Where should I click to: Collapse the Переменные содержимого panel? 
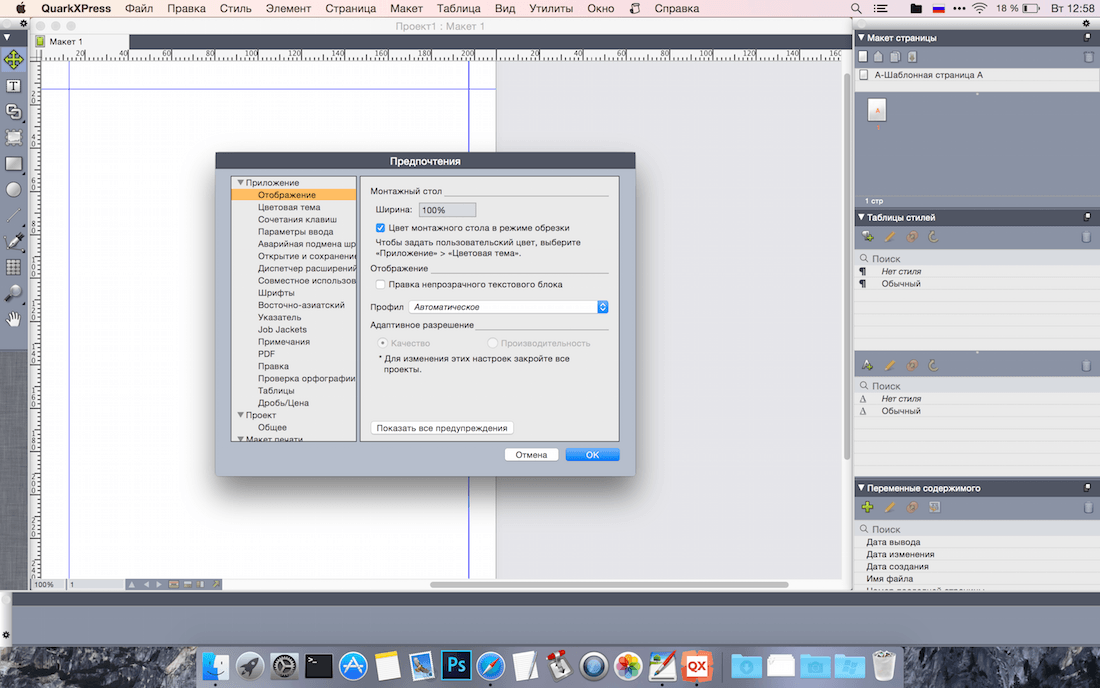(861, 487)
